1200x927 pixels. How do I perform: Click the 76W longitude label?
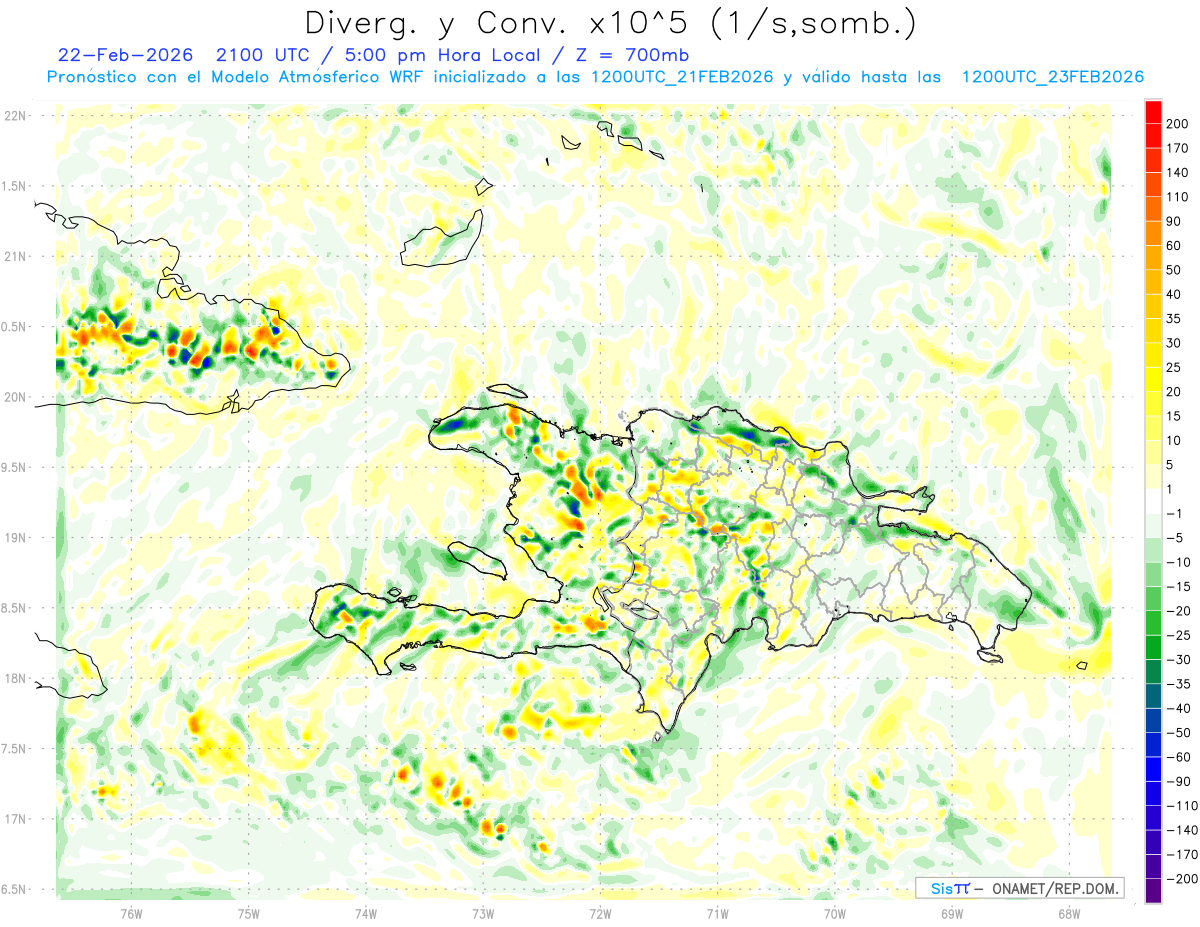click(x=131, y=913)
